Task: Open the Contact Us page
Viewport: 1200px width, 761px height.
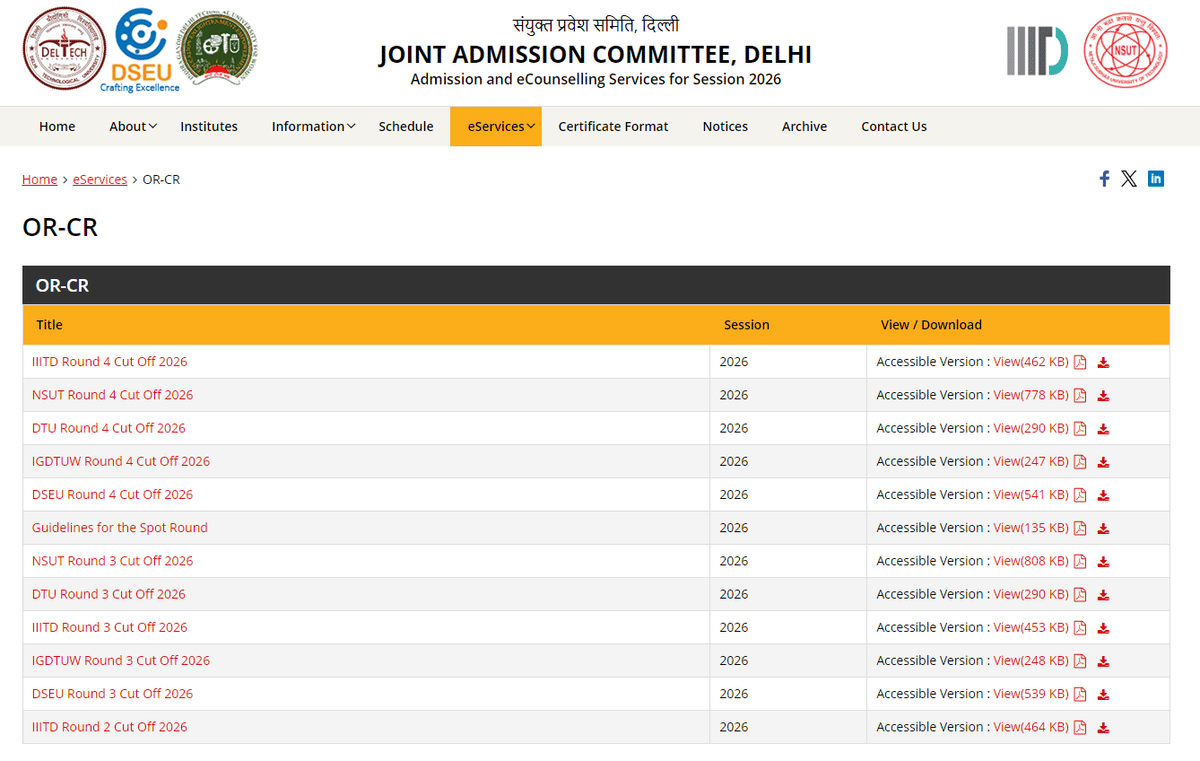Action: pyautogui.click(x=894, y=126)
